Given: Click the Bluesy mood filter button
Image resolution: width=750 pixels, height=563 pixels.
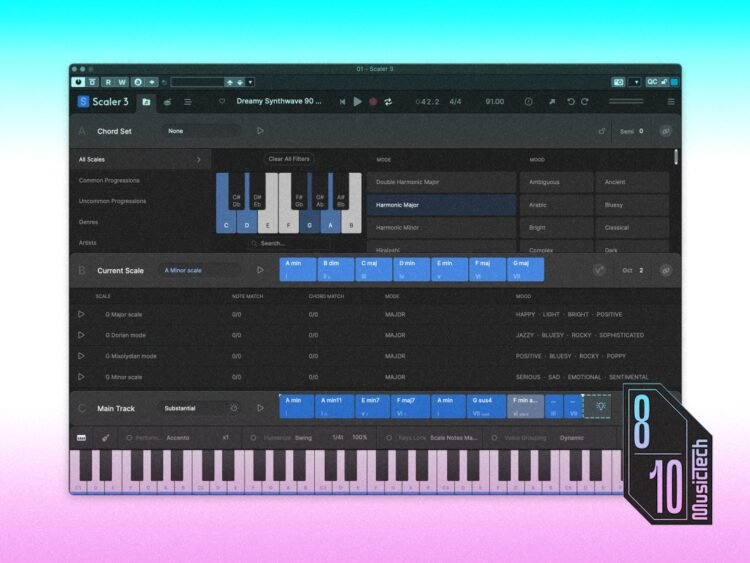Looking at the screenshot, I should pos(632,205).
